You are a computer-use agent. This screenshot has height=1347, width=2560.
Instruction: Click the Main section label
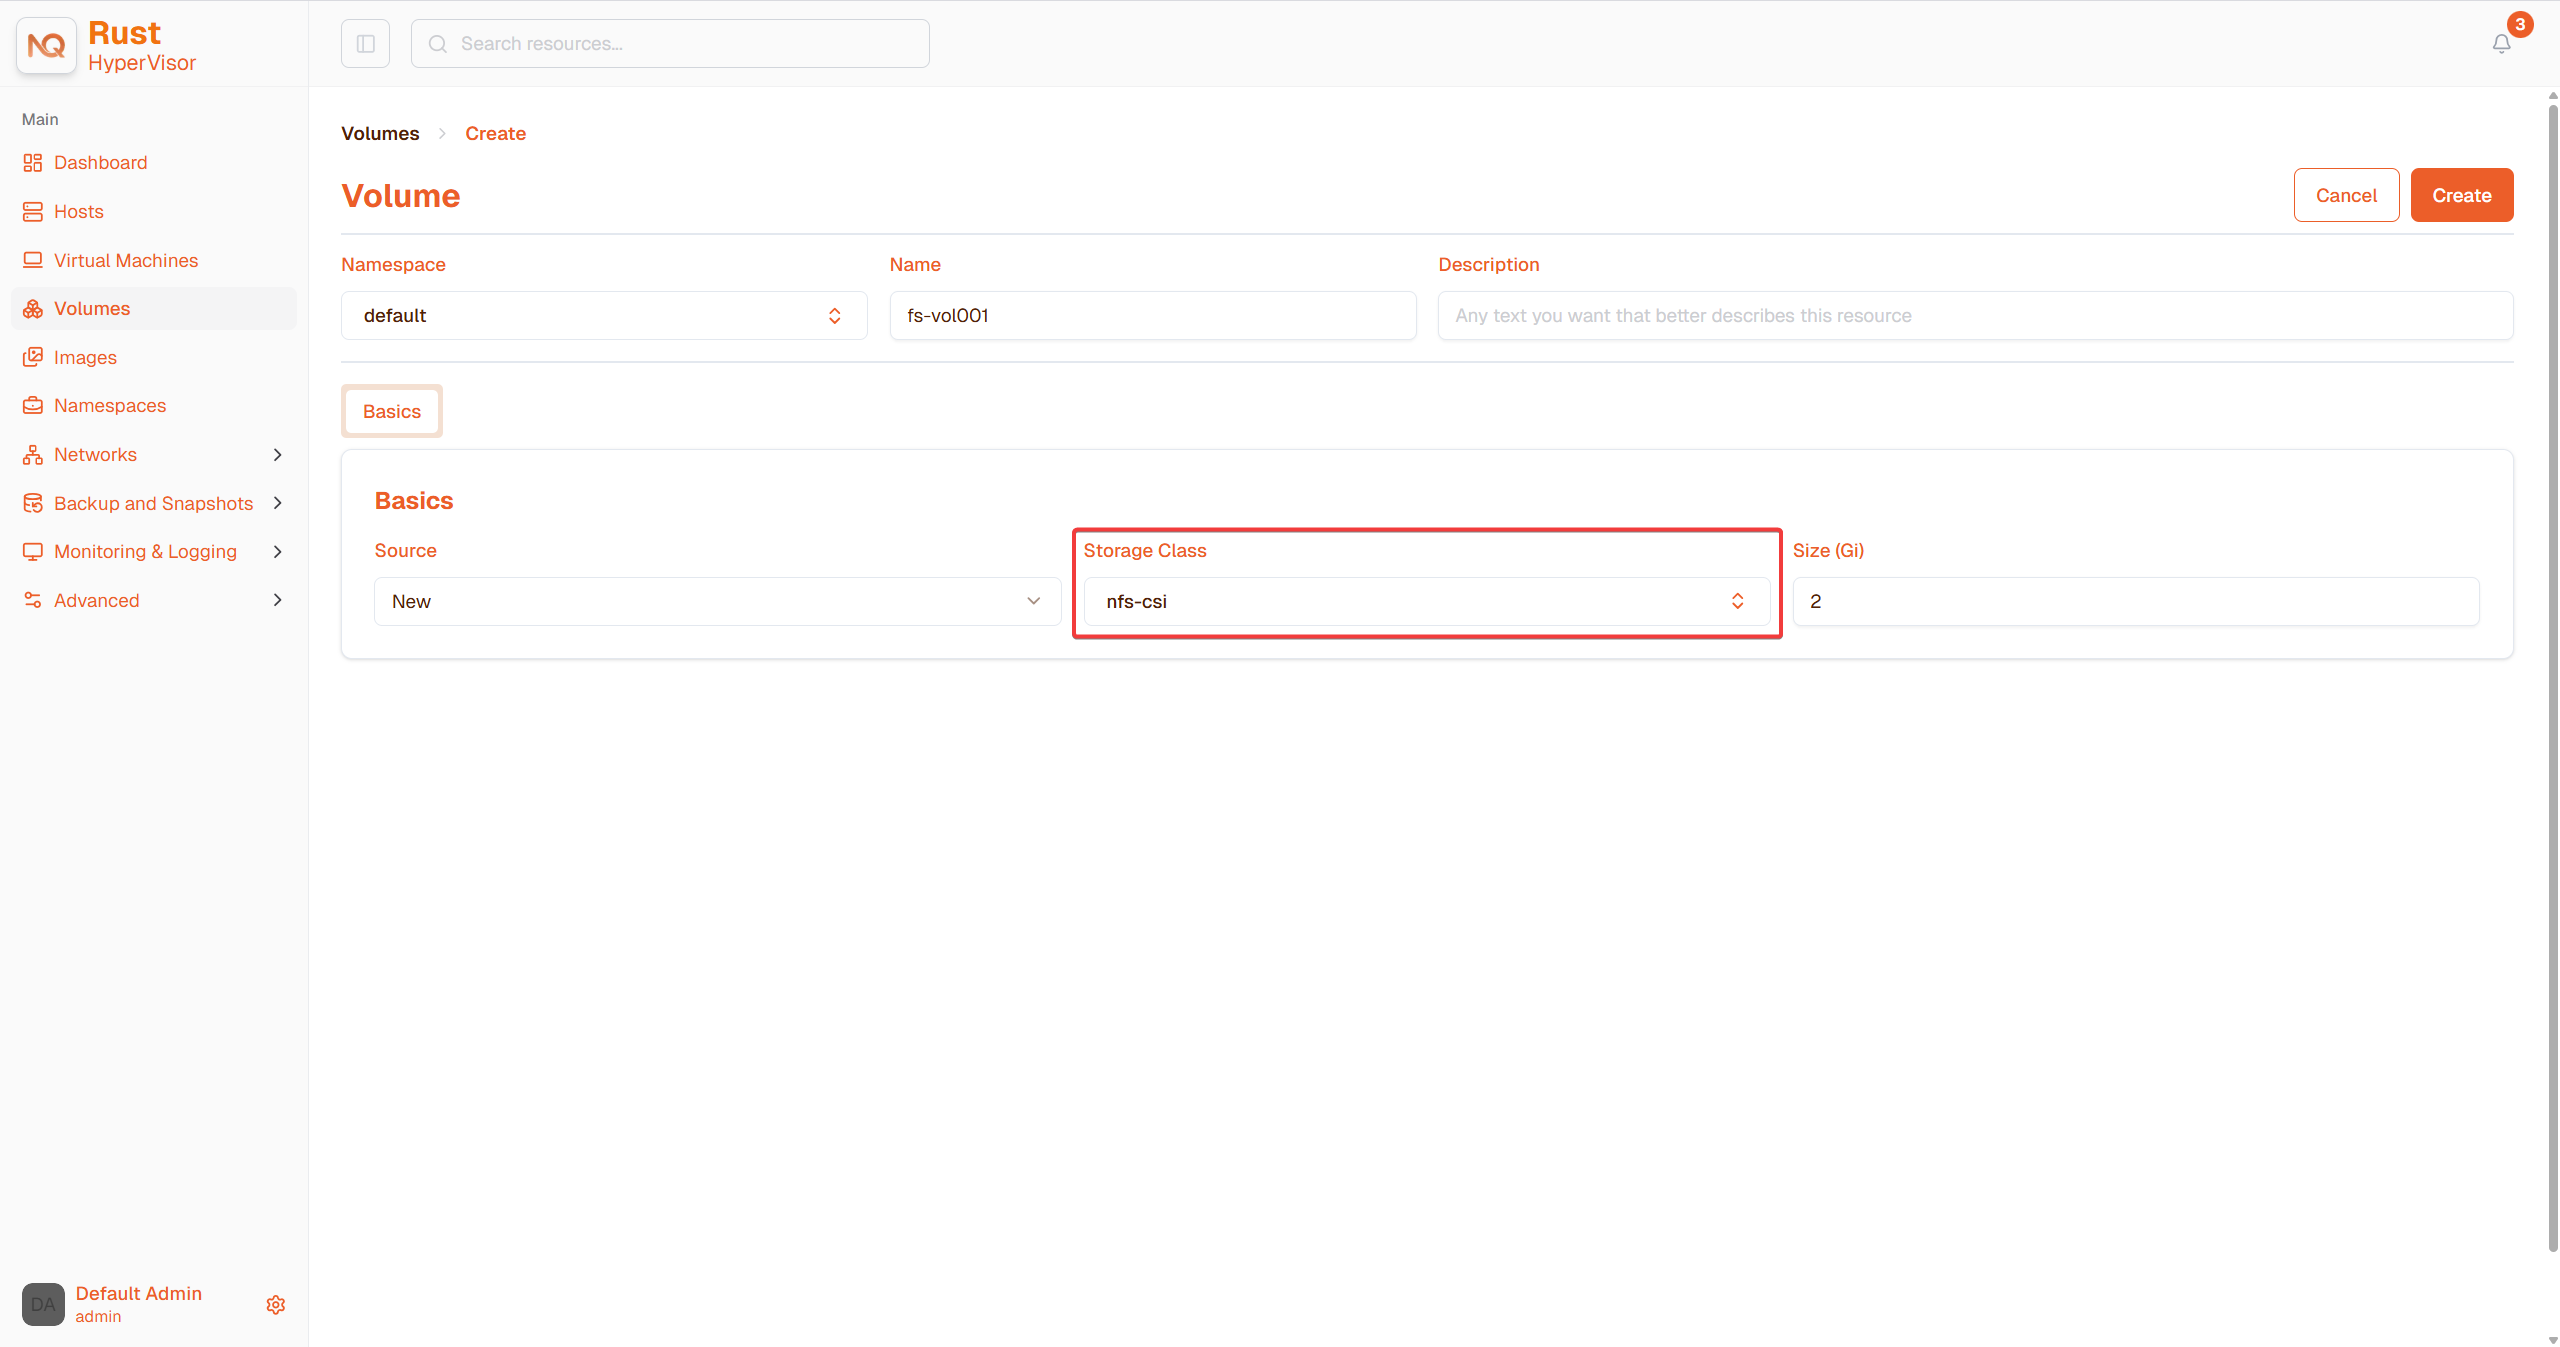coord(40,120)
